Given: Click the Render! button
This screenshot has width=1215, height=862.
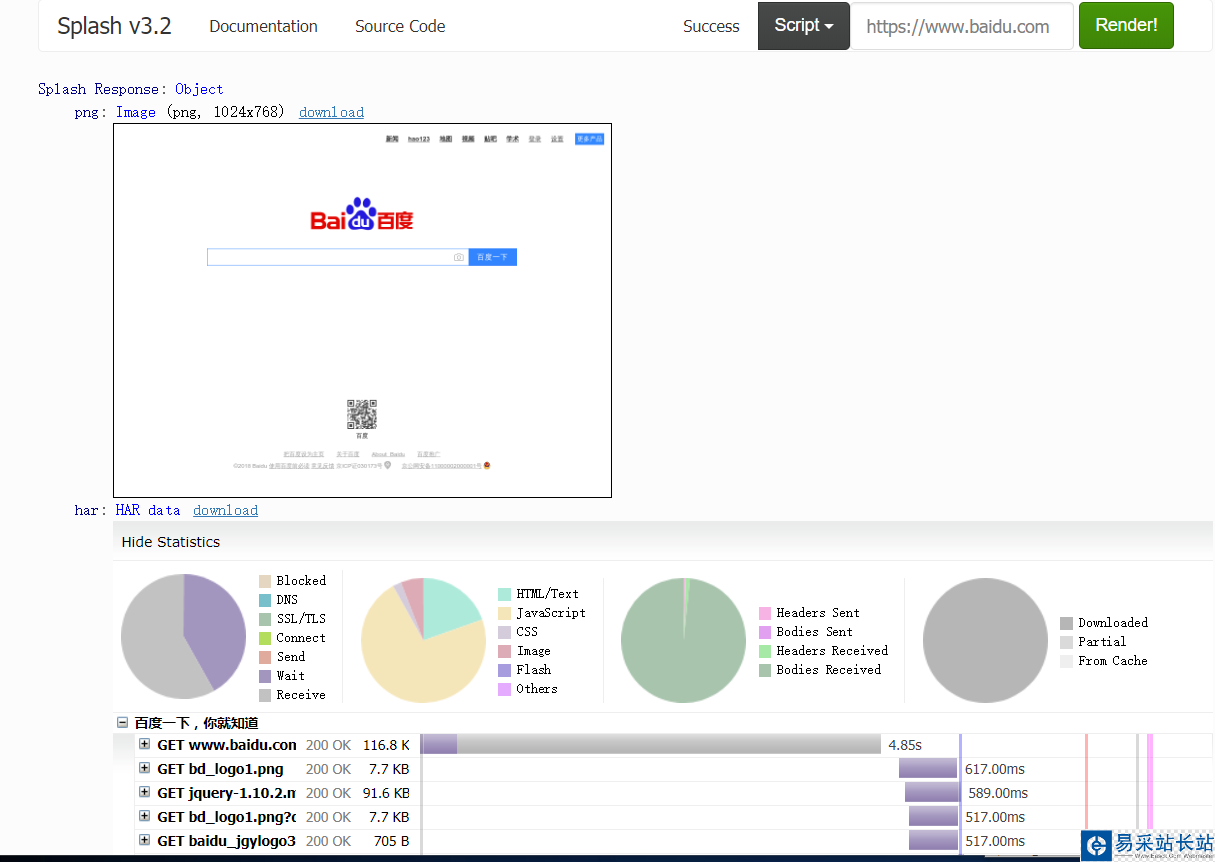Looking at the screenshot, I should [1126, 26].
